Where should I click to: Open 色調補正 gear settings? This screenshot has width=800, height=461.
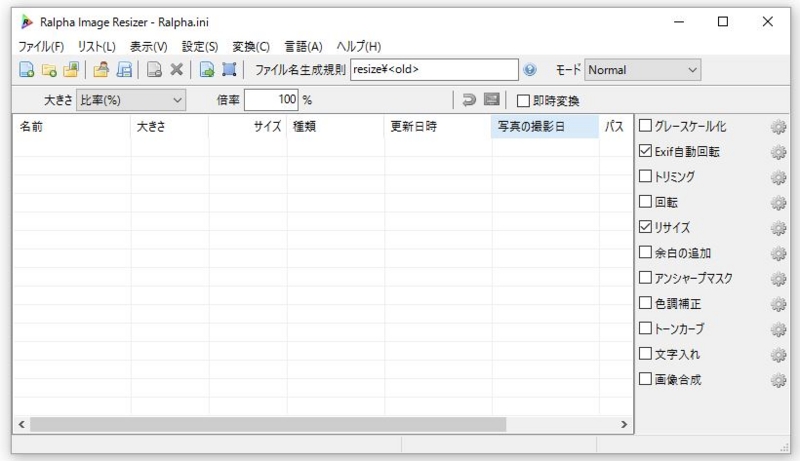coord(778,304)
